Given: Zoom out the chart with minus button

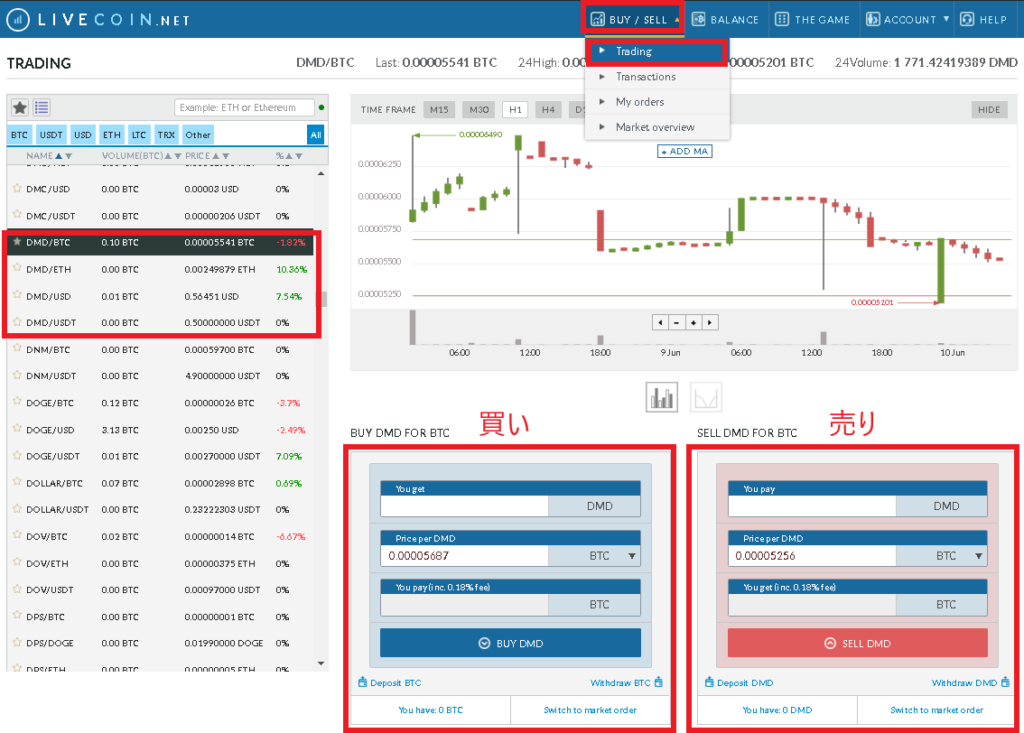Looking at the screenshot, I should 677,322.
